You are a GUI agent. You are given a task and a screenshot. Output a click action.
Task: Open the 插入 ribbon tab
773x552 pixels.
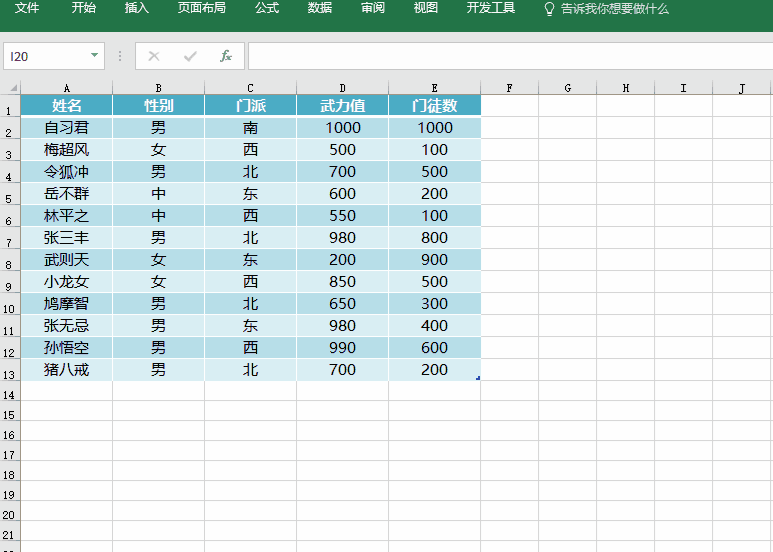137,8
